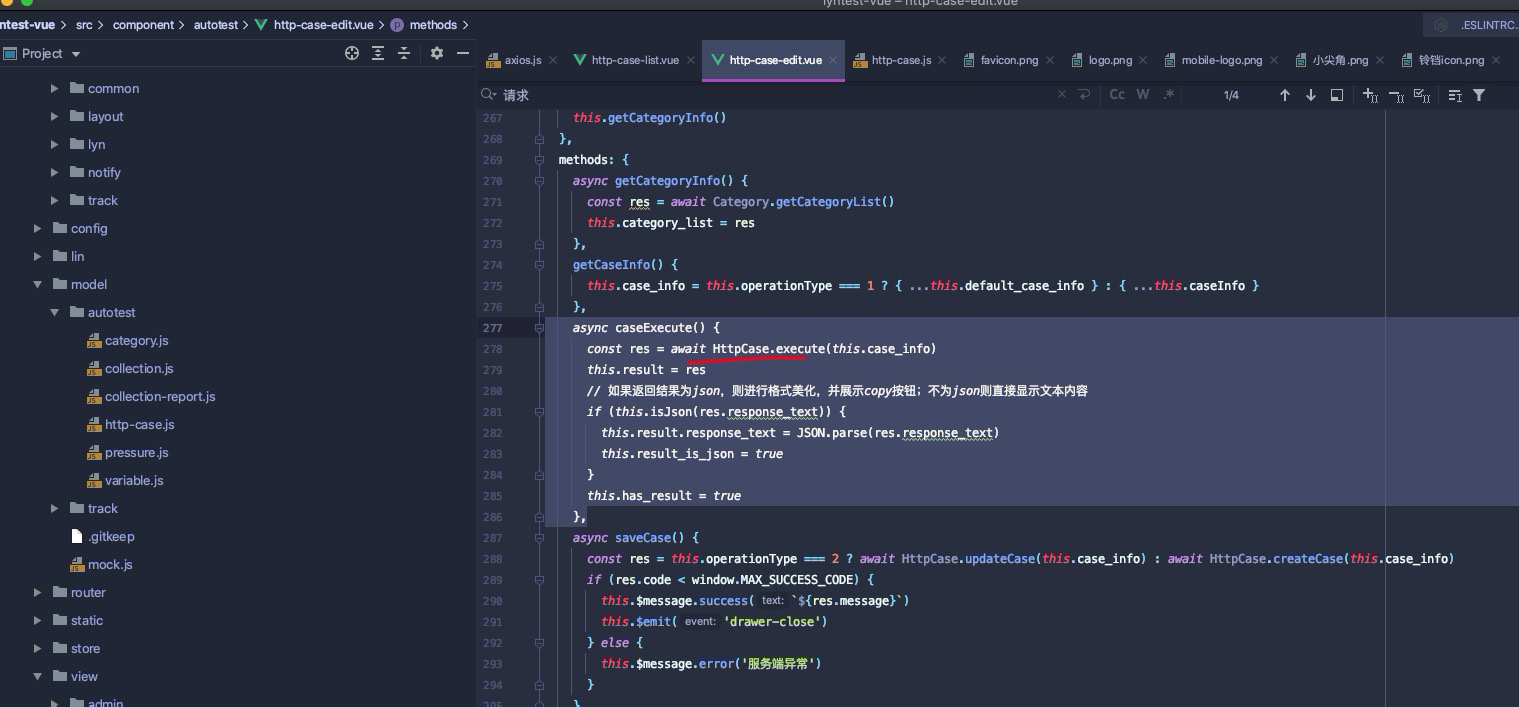This screenshot has width=1519, height=707.
Task: Toggle multiline search mode icon
Action: coord(1455,95)
